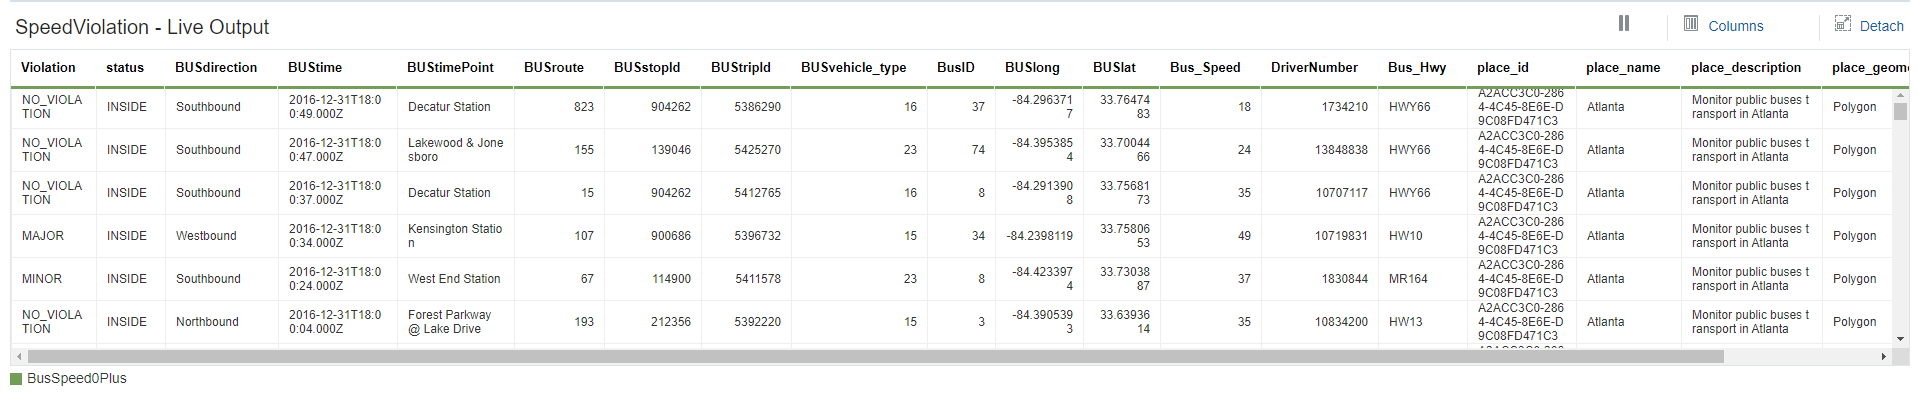Select the Kensington Station time point cell

pos(455,236)
